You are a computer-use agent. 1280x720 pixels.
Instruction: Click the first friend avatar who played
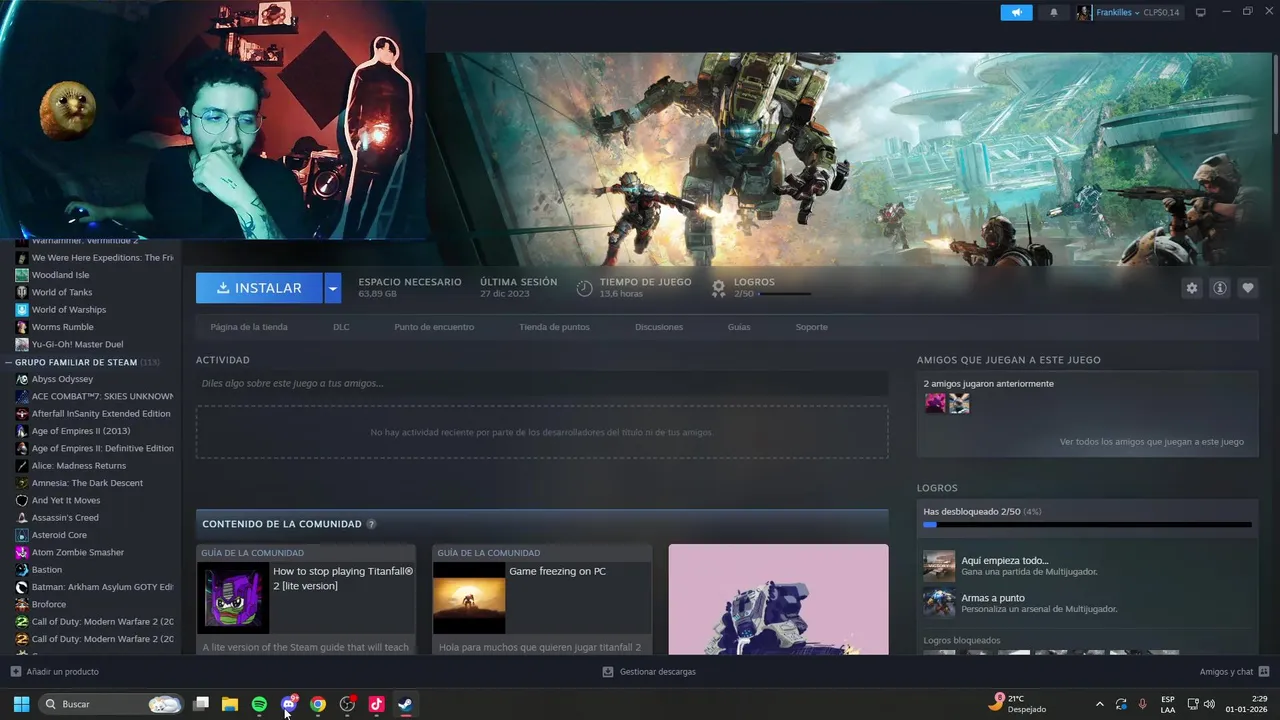pos(935,403)
